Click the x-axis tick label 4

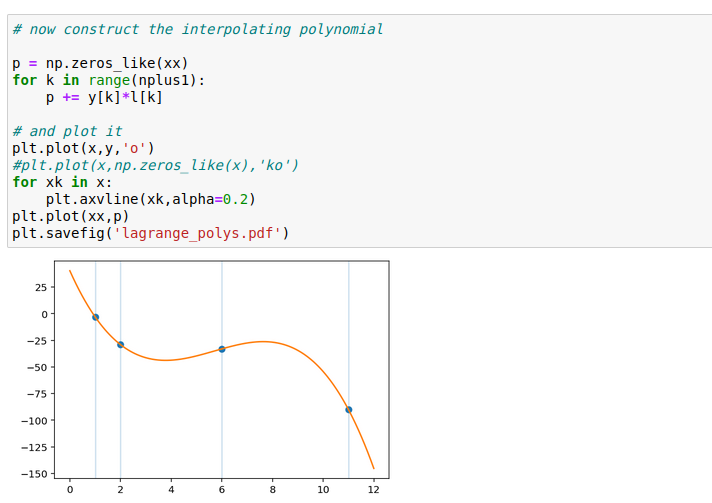[x=171, y=490]
